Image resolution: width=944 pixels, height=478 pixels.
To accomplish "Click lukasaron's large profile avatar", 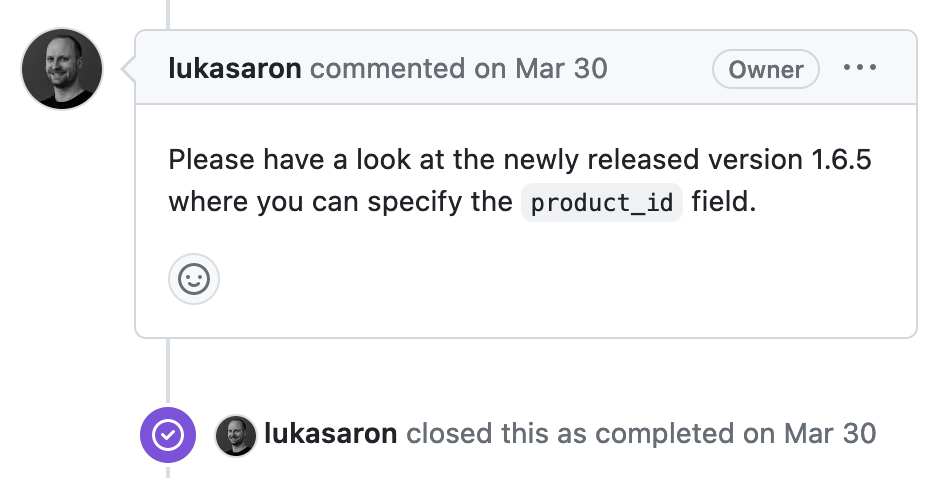I will coord(62,68).
